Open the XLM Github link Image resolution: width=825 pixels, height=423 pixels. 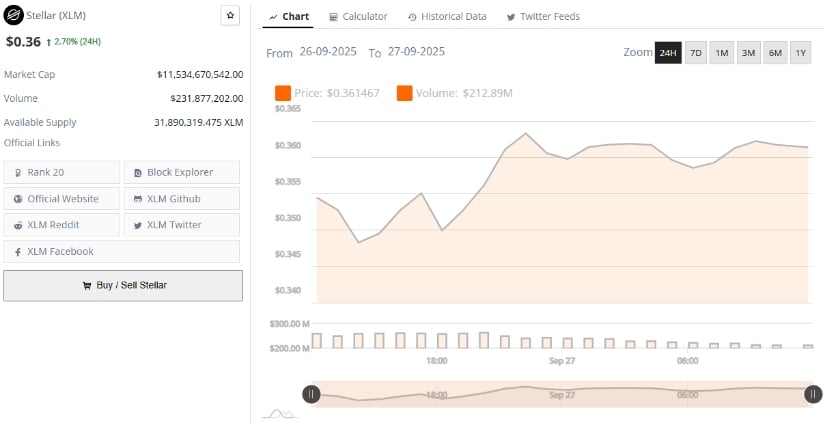(182, 198)
